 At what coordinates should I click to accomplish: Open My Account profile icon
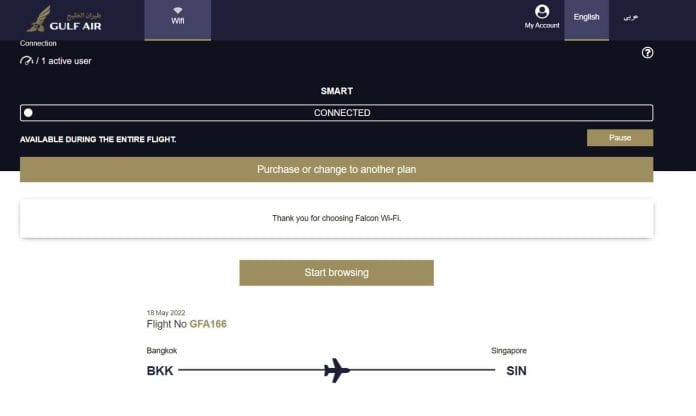pyautogui.click(x=542, y=12)
